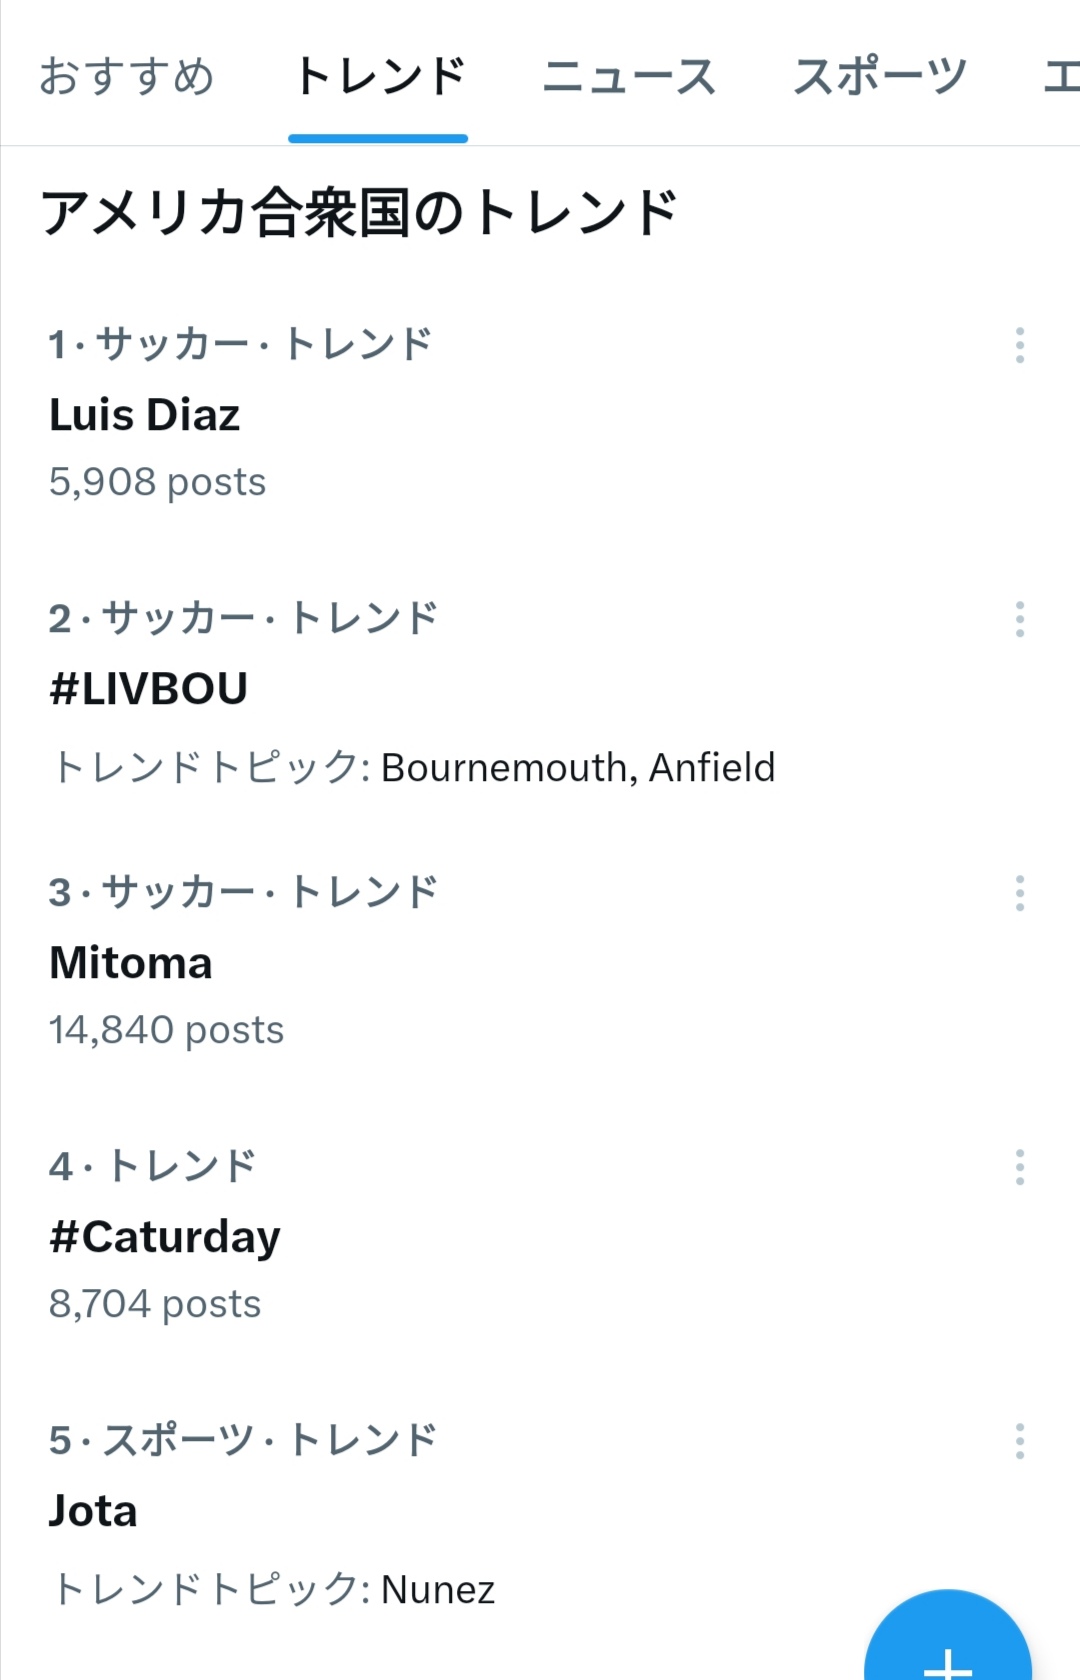Open more options for Mitoma trend
1080x1680 pixels.
1019,893
